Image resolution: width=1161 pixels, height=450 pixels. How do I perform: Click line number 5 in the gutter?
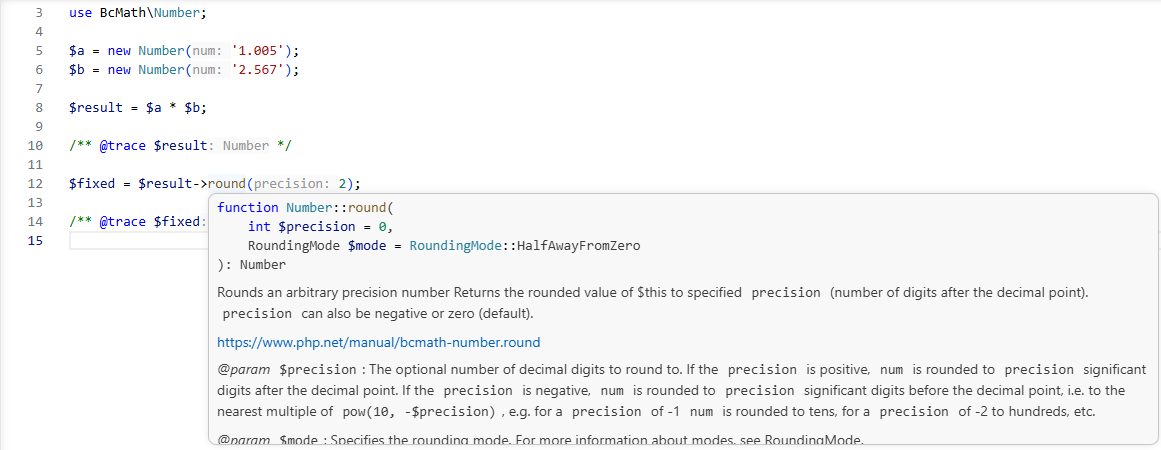[39, 51]
